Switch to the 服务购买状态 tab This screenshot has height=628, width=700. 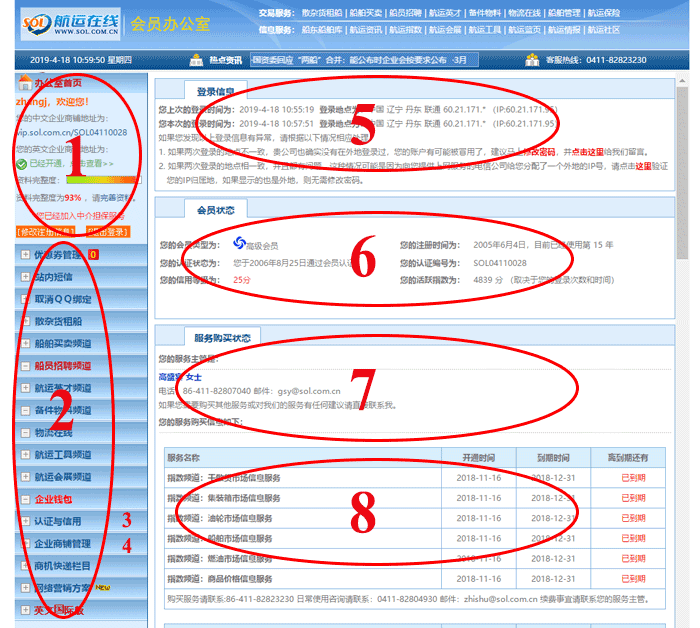coord(222,337)
